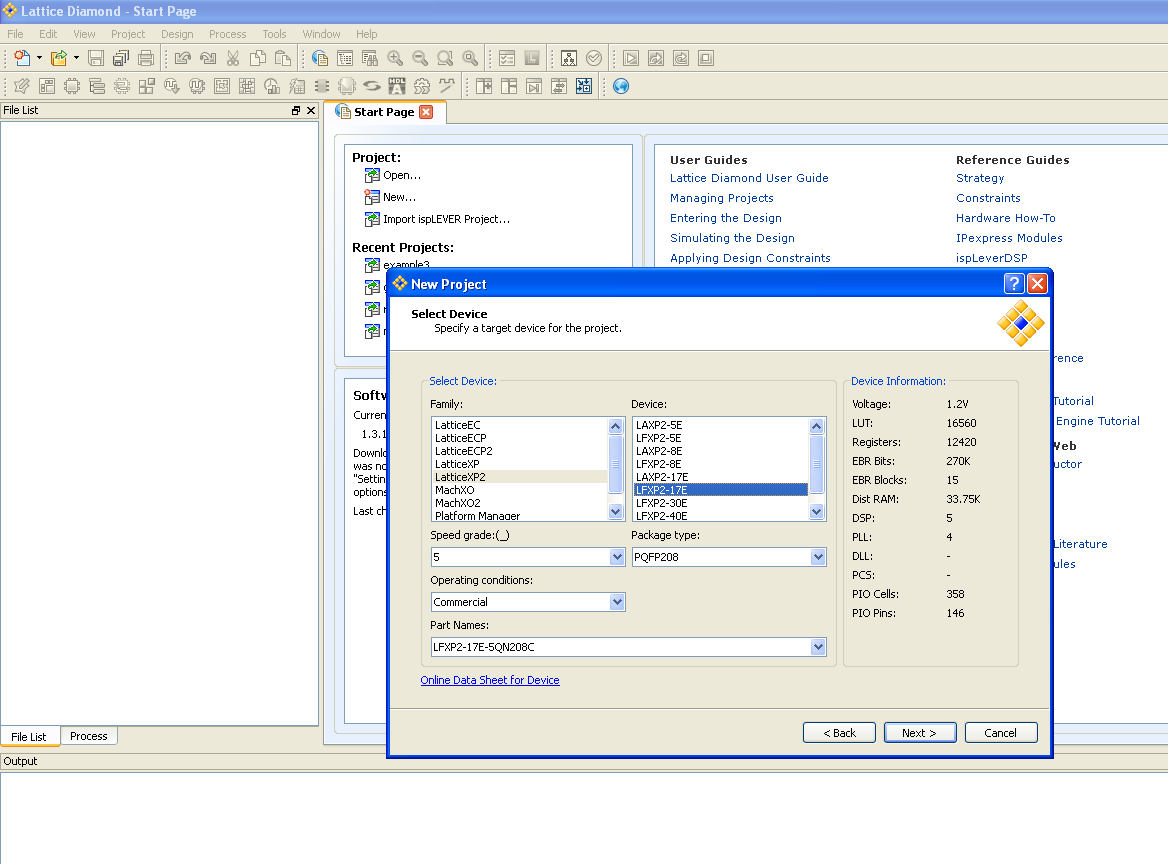Select MachXO2 in the Family list

[x=520, y=503]
